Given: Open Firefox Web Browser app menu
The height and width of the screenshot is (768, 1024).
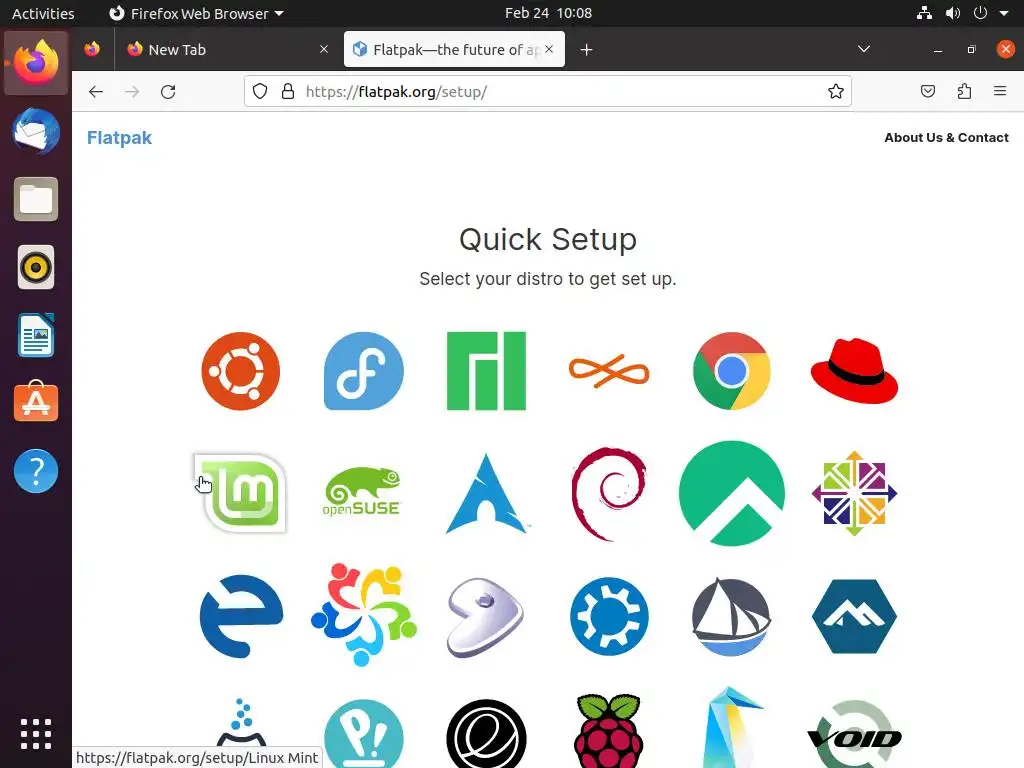Looking at the screenshot, I should (196, 13).
